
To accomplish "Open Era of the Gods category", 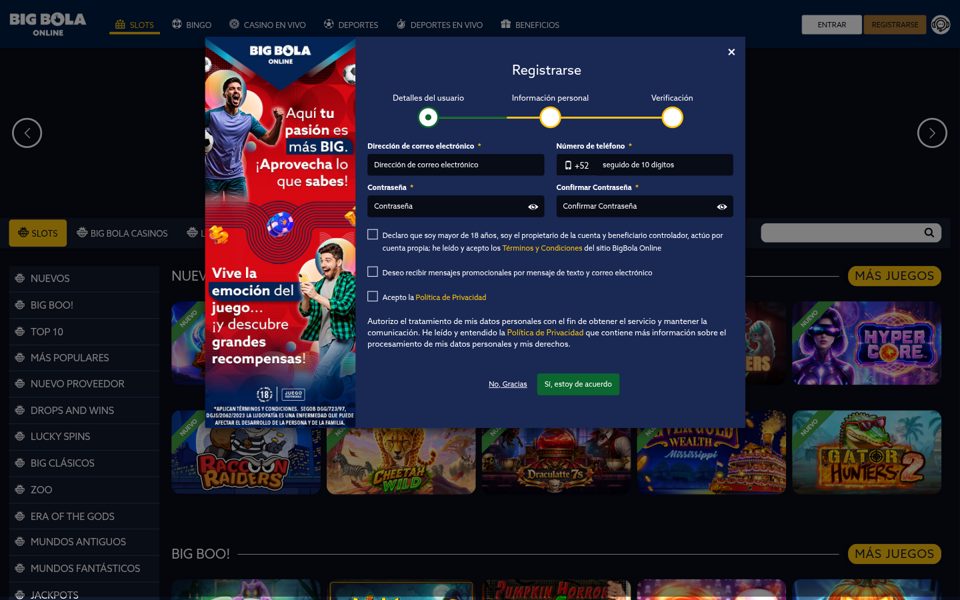I will pyautogui.click(x=84, y=516).
